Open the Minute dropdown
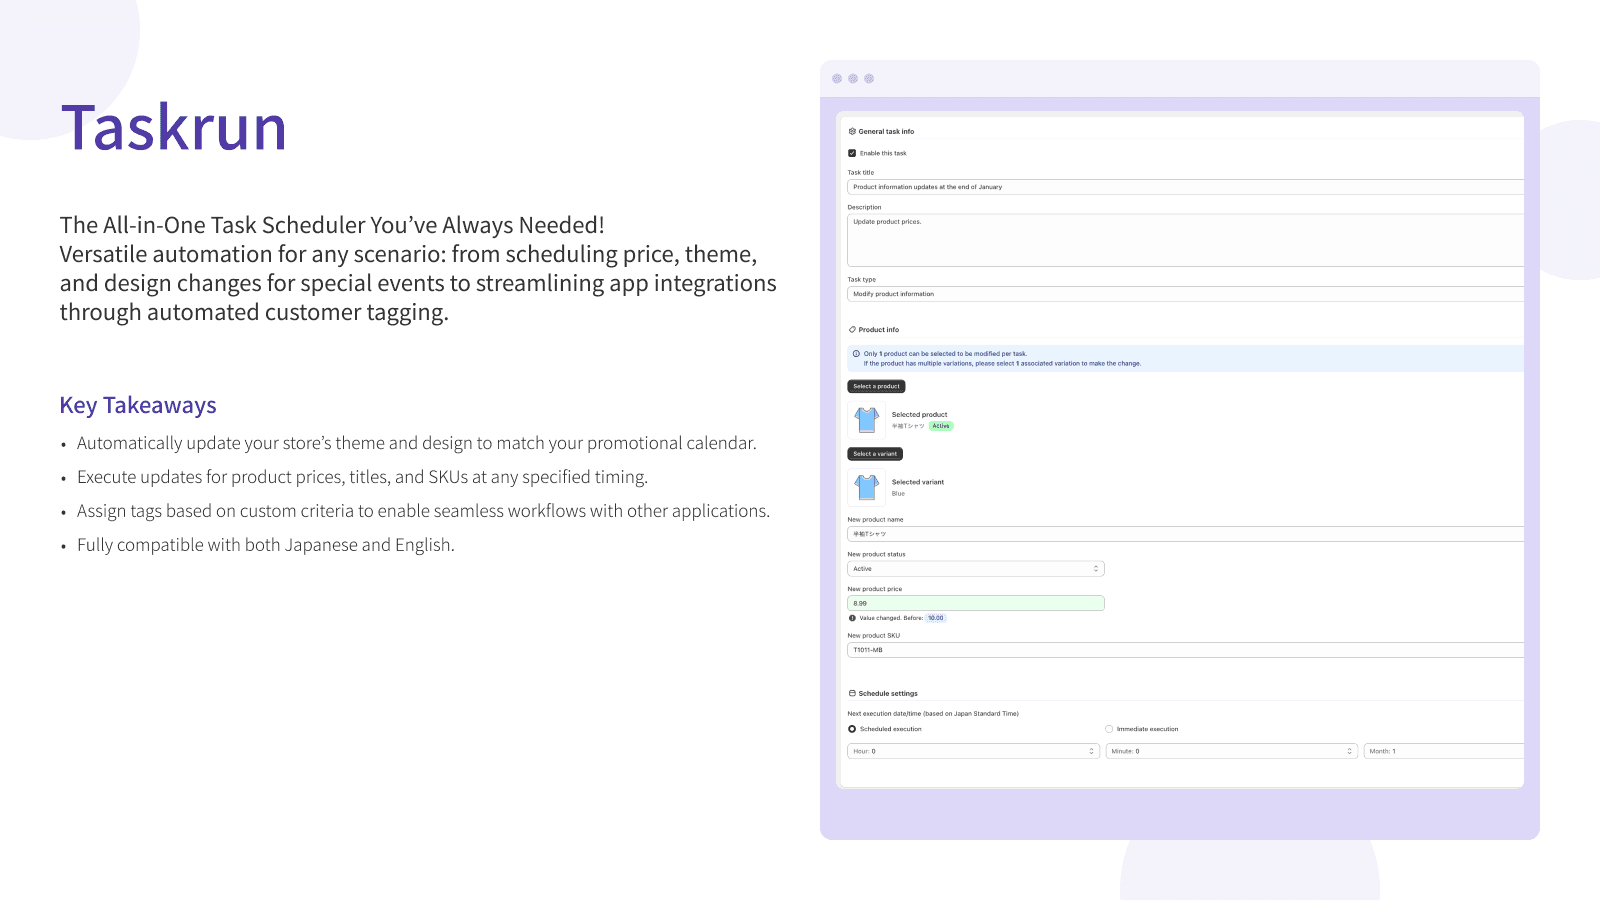This screenshot has height=900, width=1600. tap(1231, 751)
